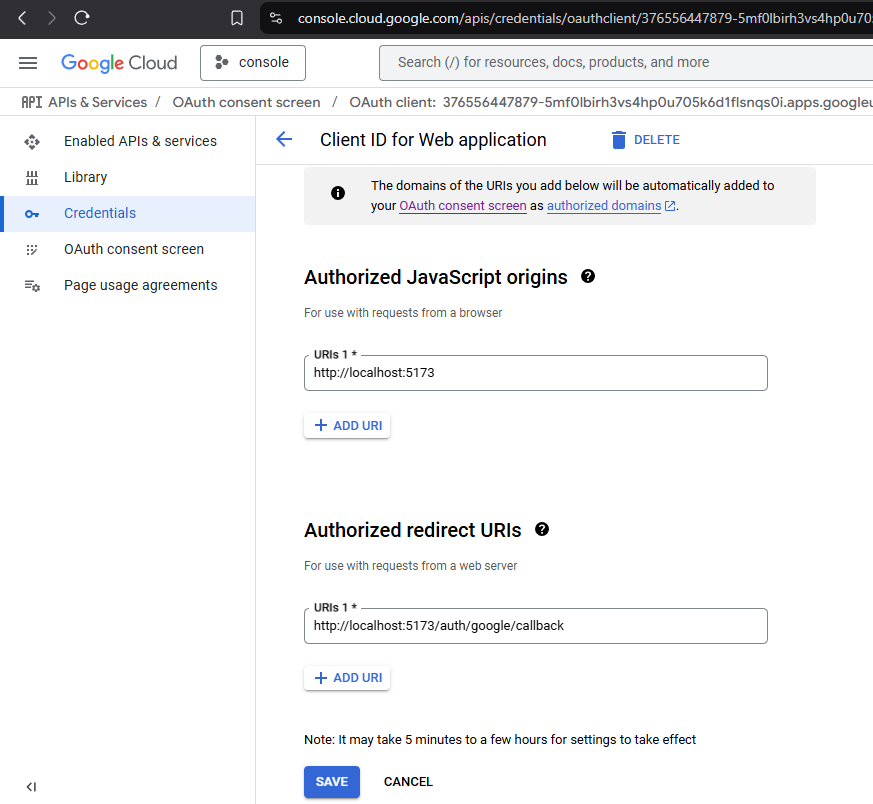
Task: Save the client settings
Action: [332, 782]
